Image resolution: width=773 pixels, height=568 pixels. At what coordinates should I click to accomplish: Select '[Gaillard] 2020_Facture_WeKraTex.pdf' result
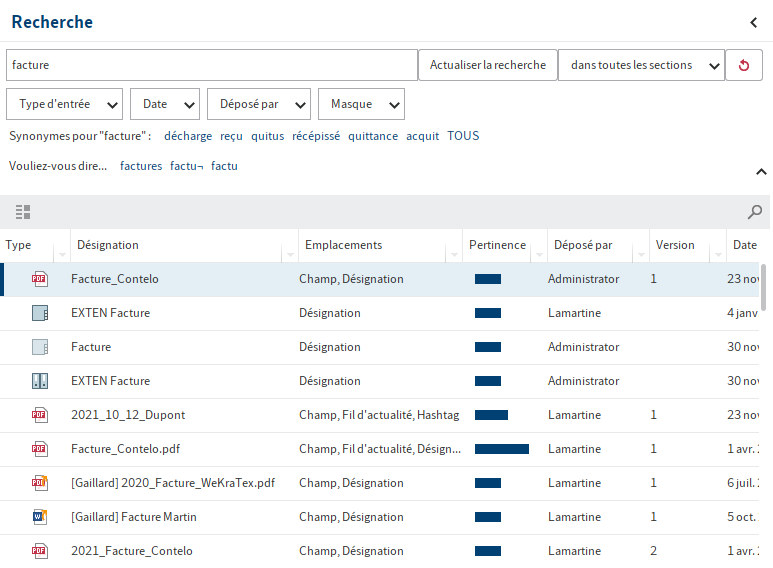[x=380, y=483]
